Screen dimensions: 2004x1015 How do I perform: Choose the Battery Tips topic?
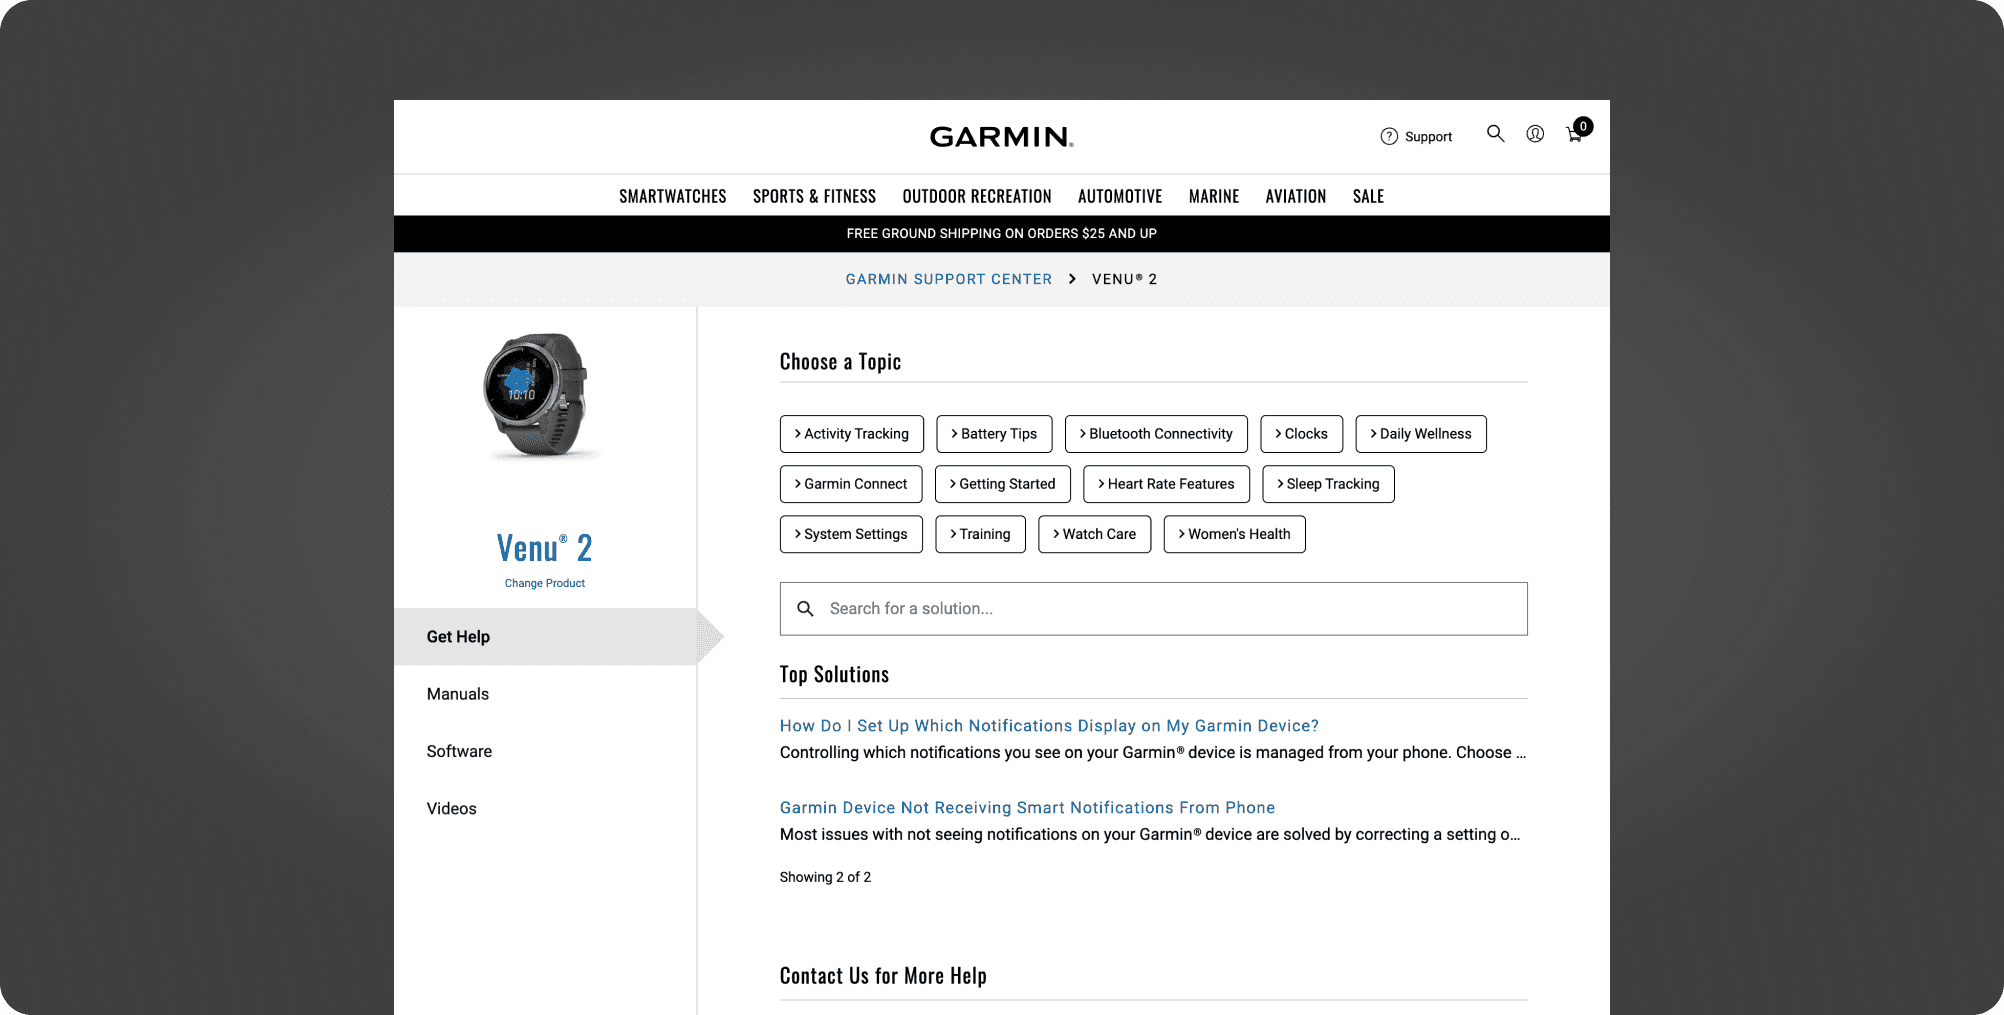pyautogui.click(x=994, y=434)
